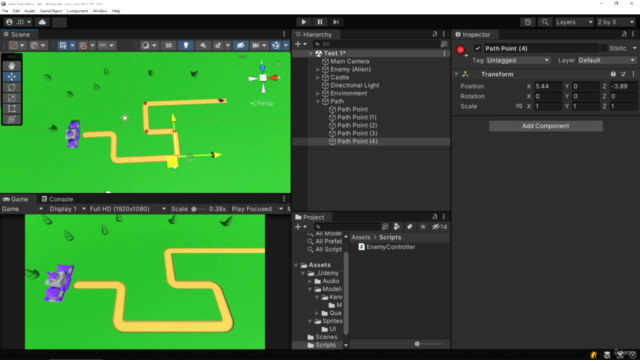640x360 pixels.
Task: Open Hierarchy panel three-dot menu
Action: (444, 34)
